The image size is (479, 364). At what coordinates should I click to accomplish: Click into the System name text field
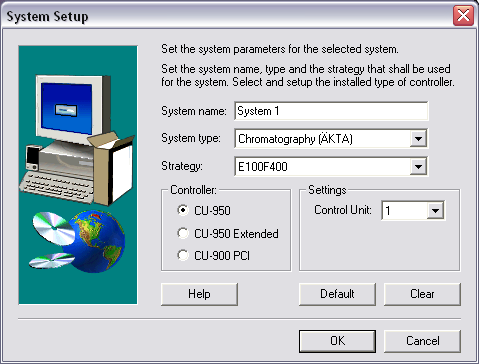[331, 111]
